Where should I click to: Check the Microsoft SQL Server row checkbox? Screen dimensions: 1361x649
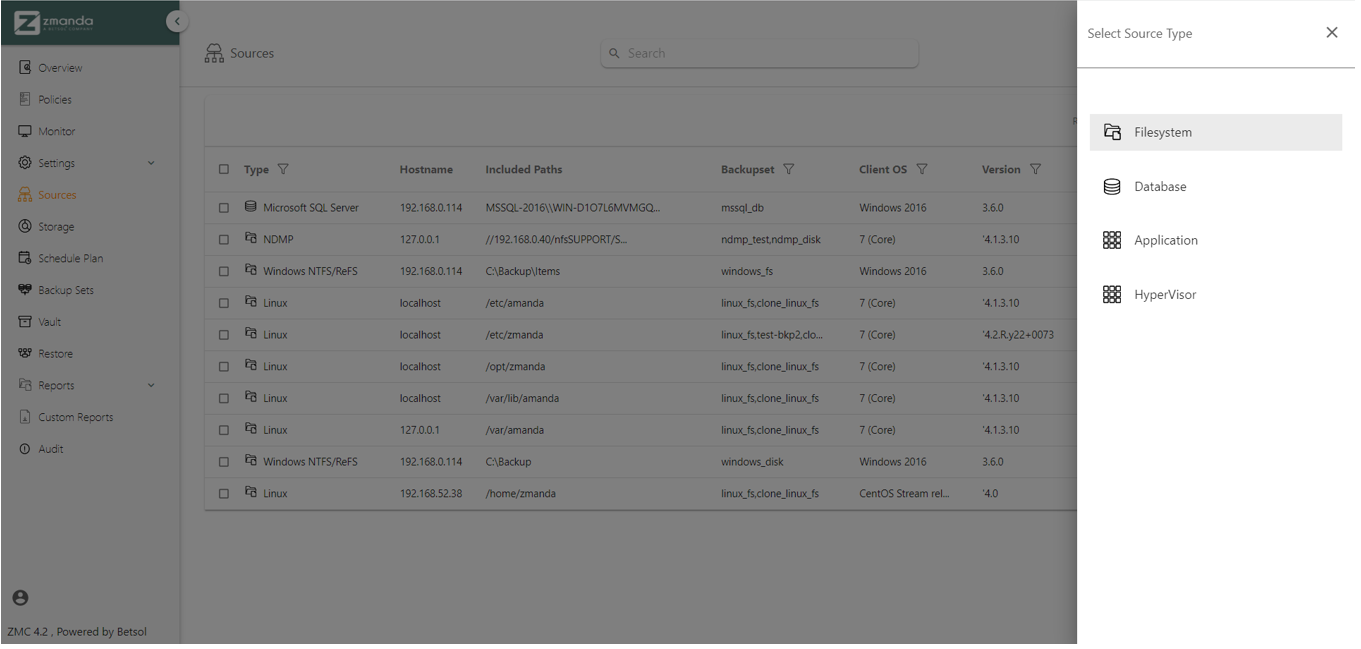click(x=224, y=208)
